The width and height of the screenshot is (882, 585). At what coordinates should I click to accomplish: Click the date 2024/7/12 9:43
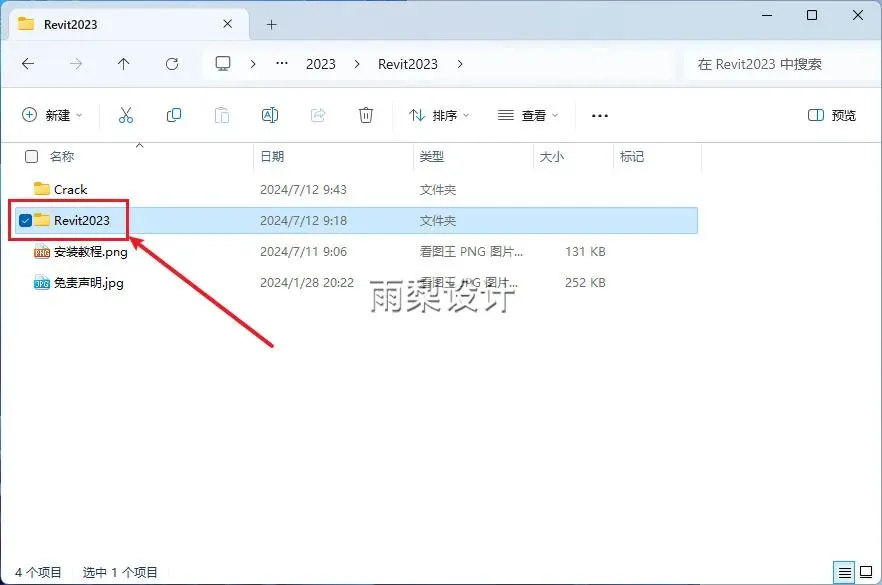pyautogui.click(x=303, y=190)
